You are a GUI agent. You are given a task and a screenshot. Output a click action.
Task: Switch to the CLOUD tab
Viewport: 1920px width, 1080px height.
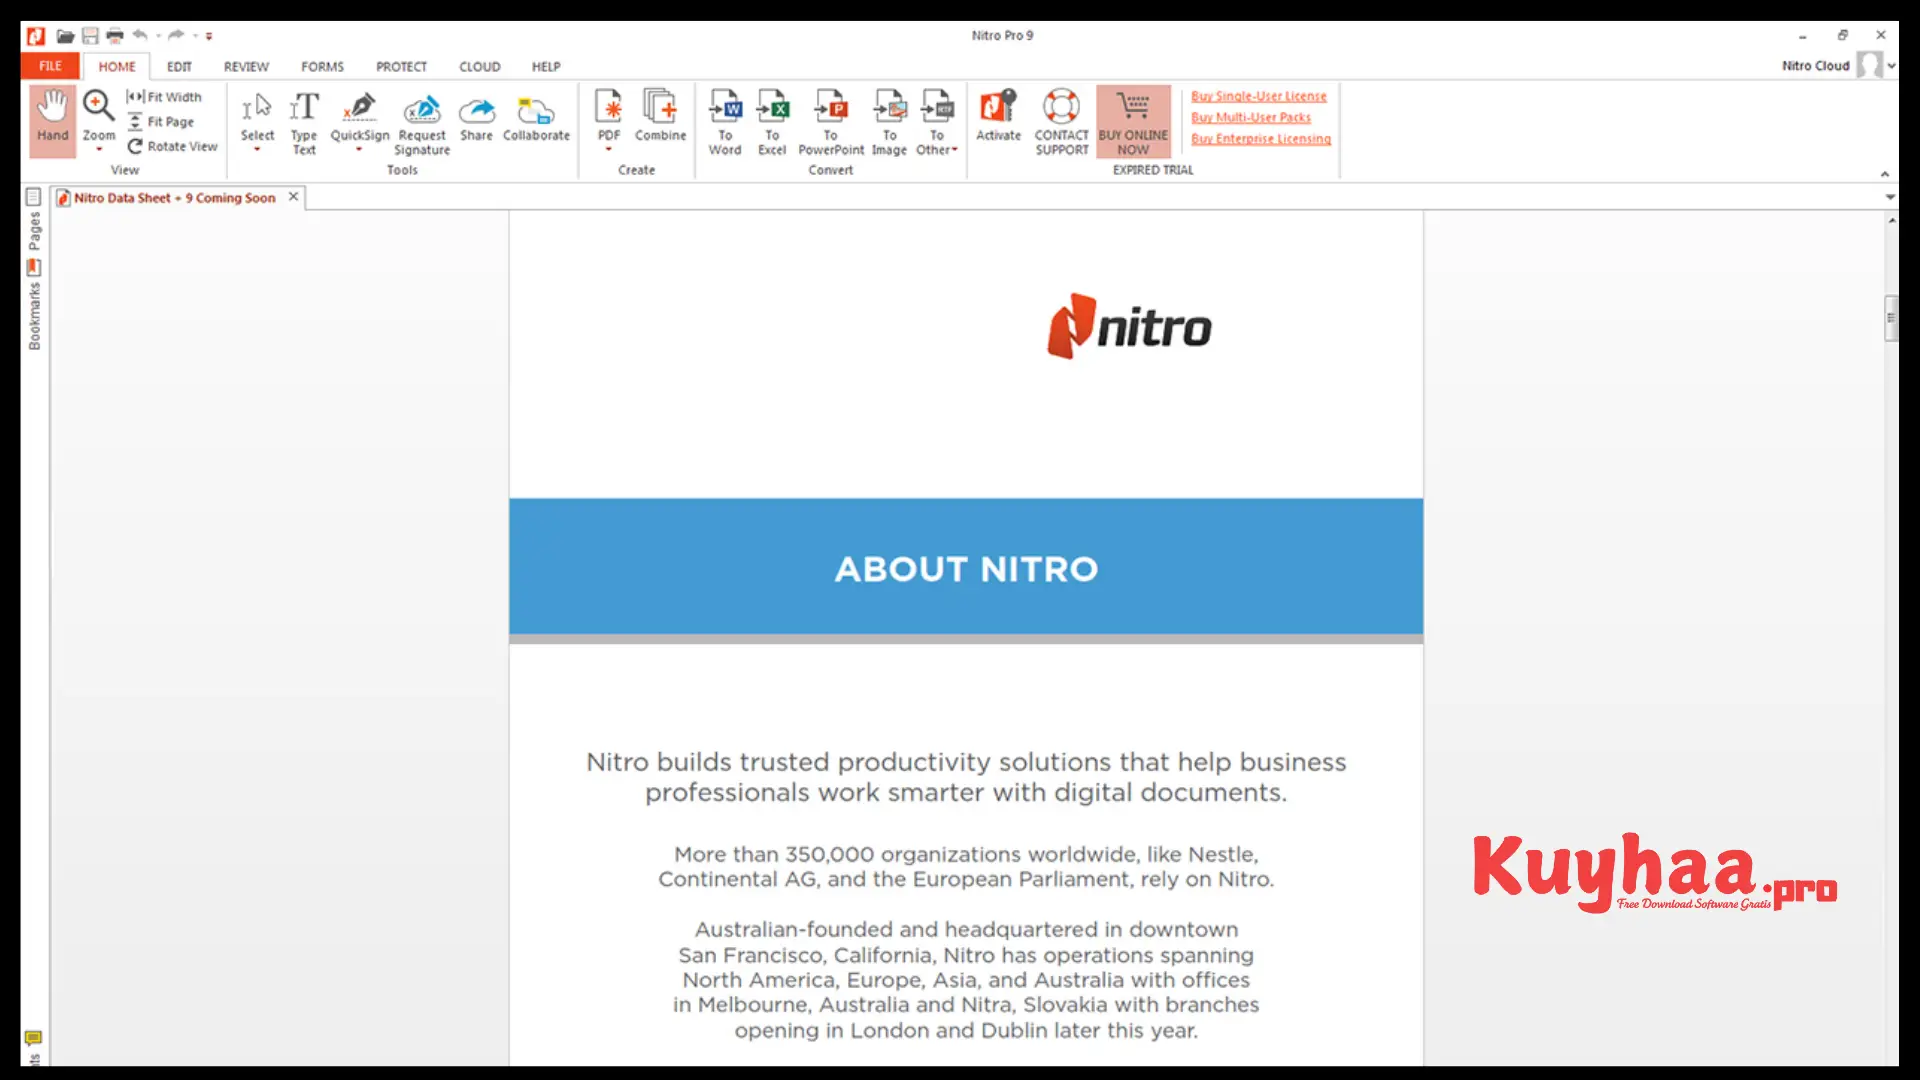pos(479,67)
